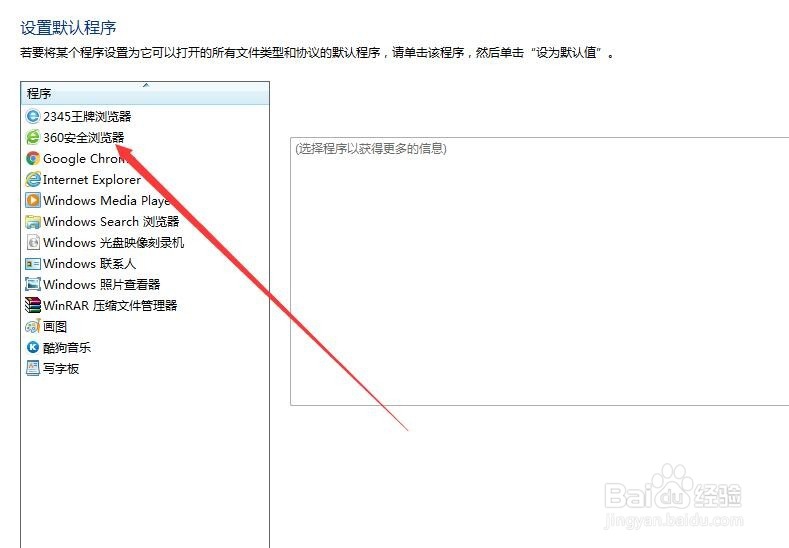Select 2345王牌浏览器 in the program list
Screen dimensions: 789x548
point(87,116)
